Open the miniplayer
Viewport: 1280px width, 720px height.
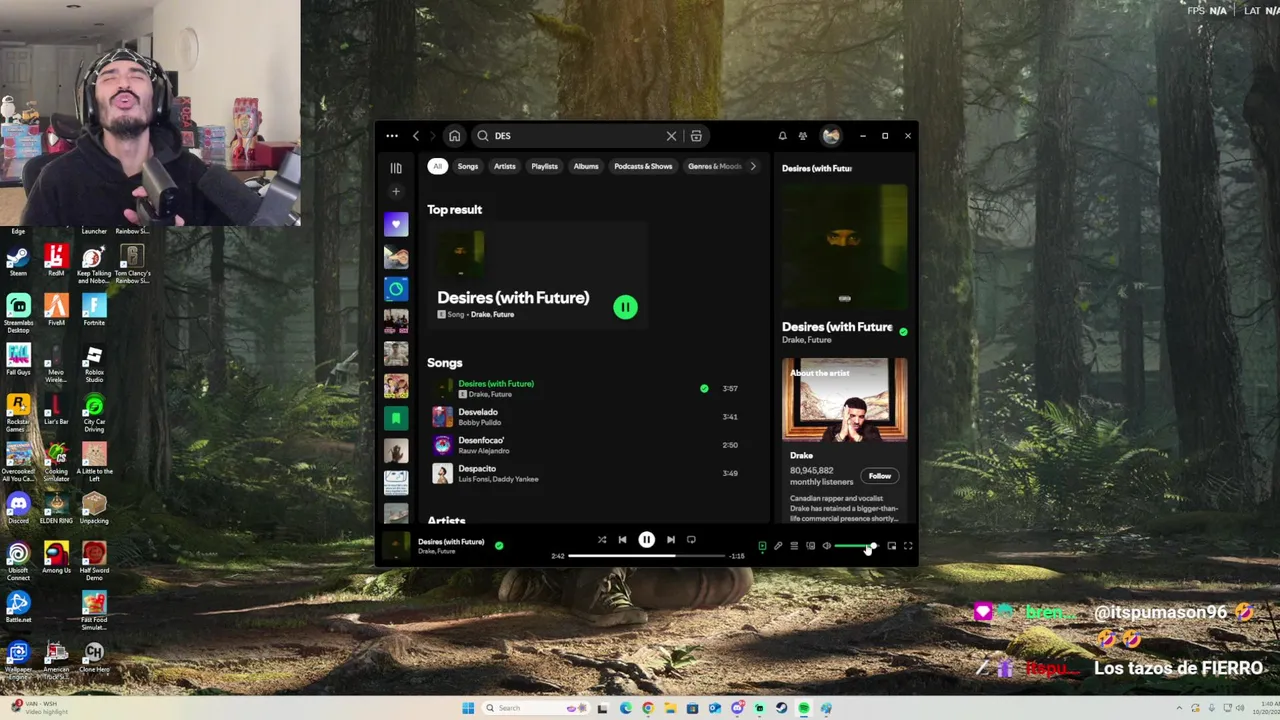click(x=892, y=546)
